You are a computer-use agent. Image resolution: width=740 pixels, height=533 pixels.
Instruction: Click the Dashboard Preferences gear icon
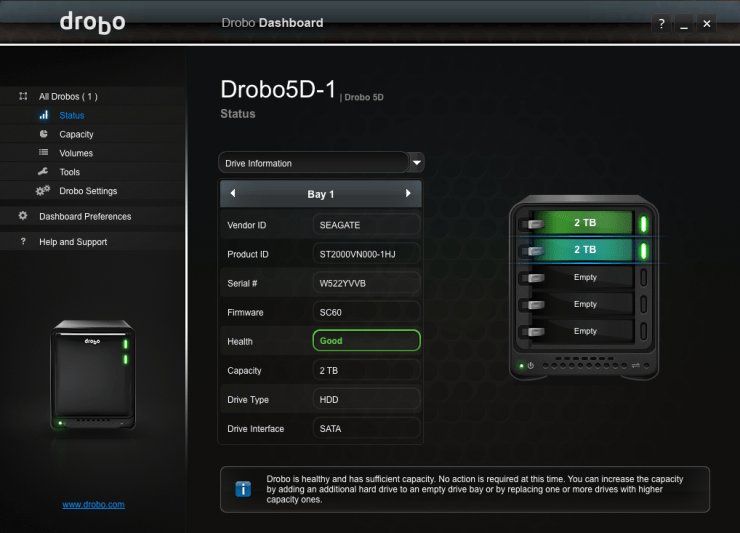click(x=23, y=216)
